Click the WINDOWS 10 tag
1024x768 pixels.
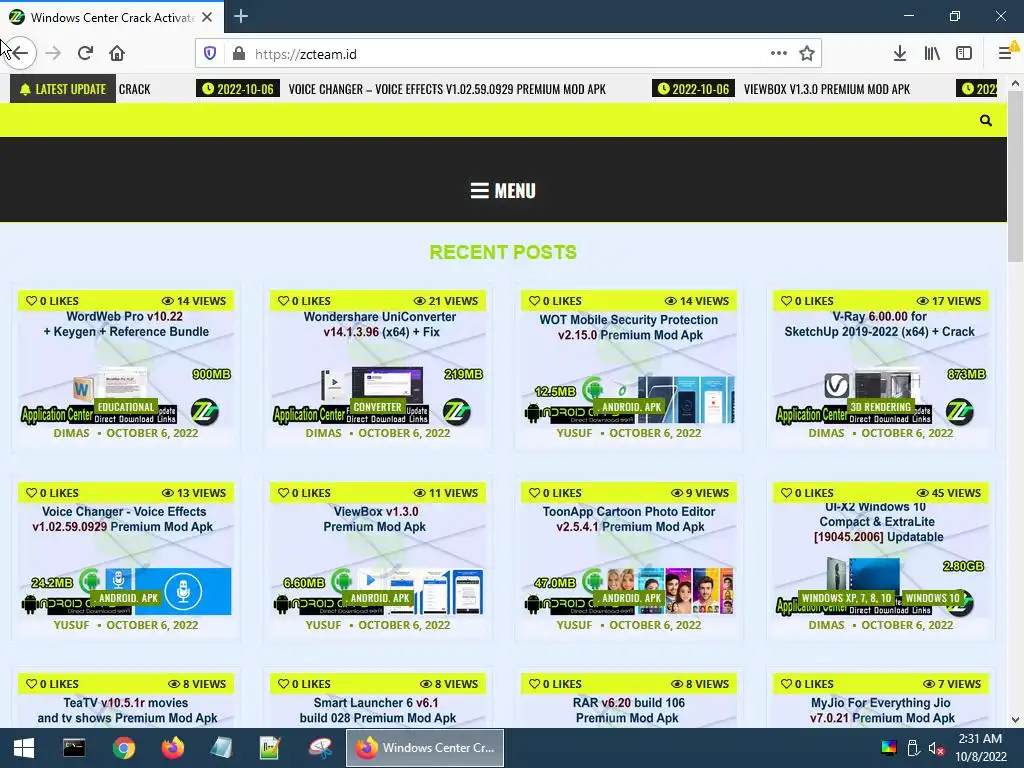(933, 598)
